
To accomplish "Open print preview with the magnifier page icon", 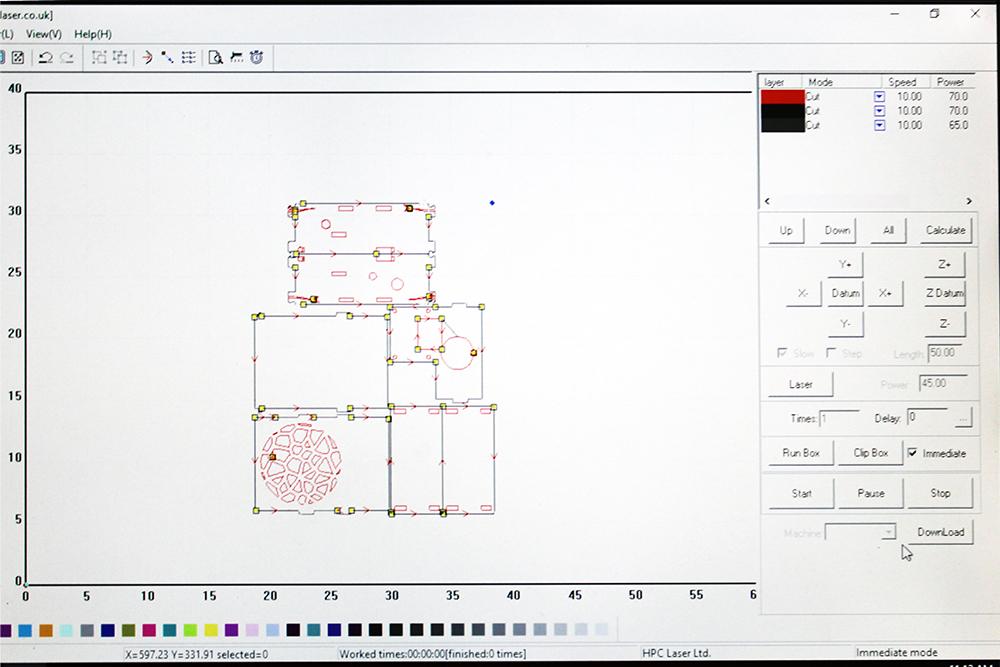I will pos(216,57).
